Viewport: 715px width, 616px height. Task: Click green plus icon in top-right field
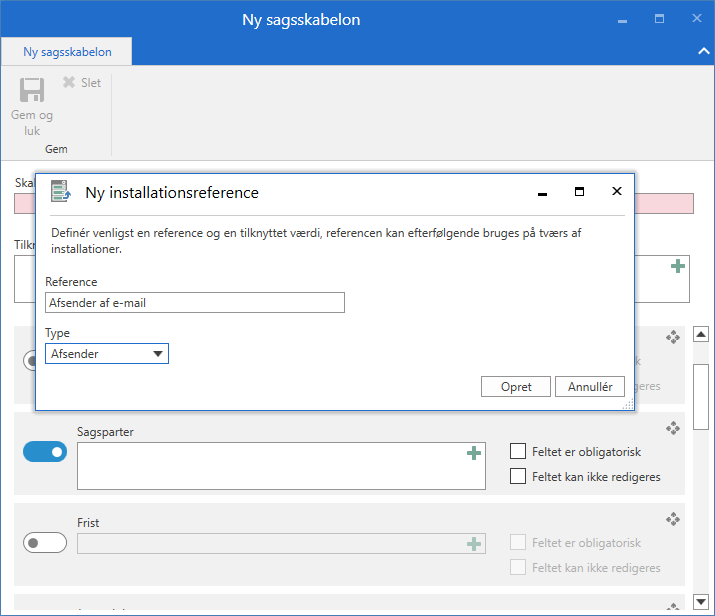click(x=678, y=266)
